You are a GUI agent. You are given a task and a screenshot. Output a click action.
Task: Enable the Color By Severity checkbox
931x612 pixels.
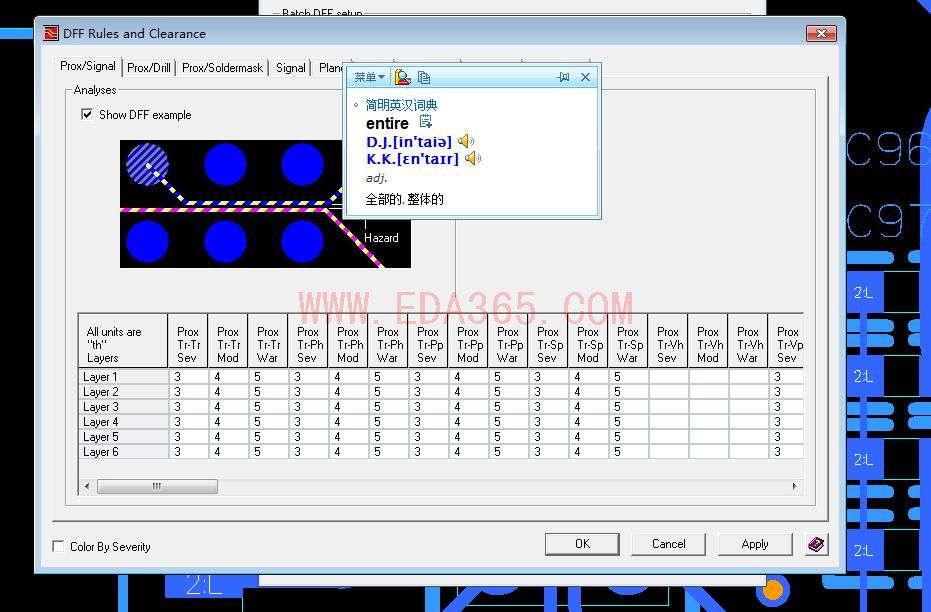point(58,546)
